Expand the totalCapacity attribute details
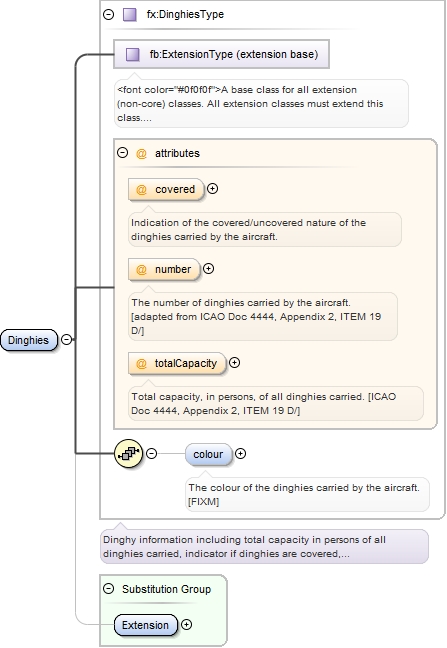Viewport: 447px width, 648px height. (x=235, y=362)
